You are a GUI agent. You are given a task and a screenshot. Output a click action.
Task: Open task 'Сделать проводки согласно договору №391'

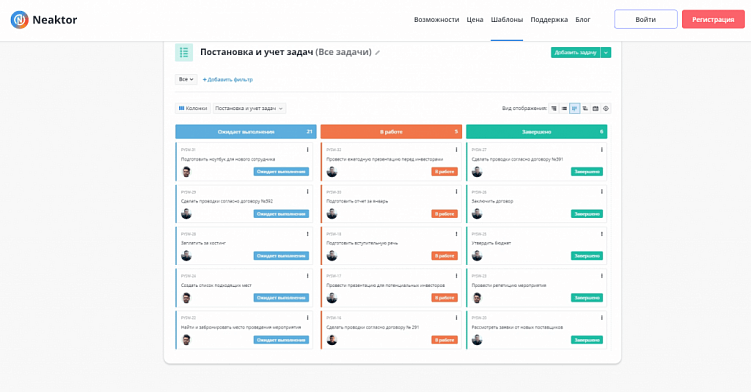[x=517, y=159]
